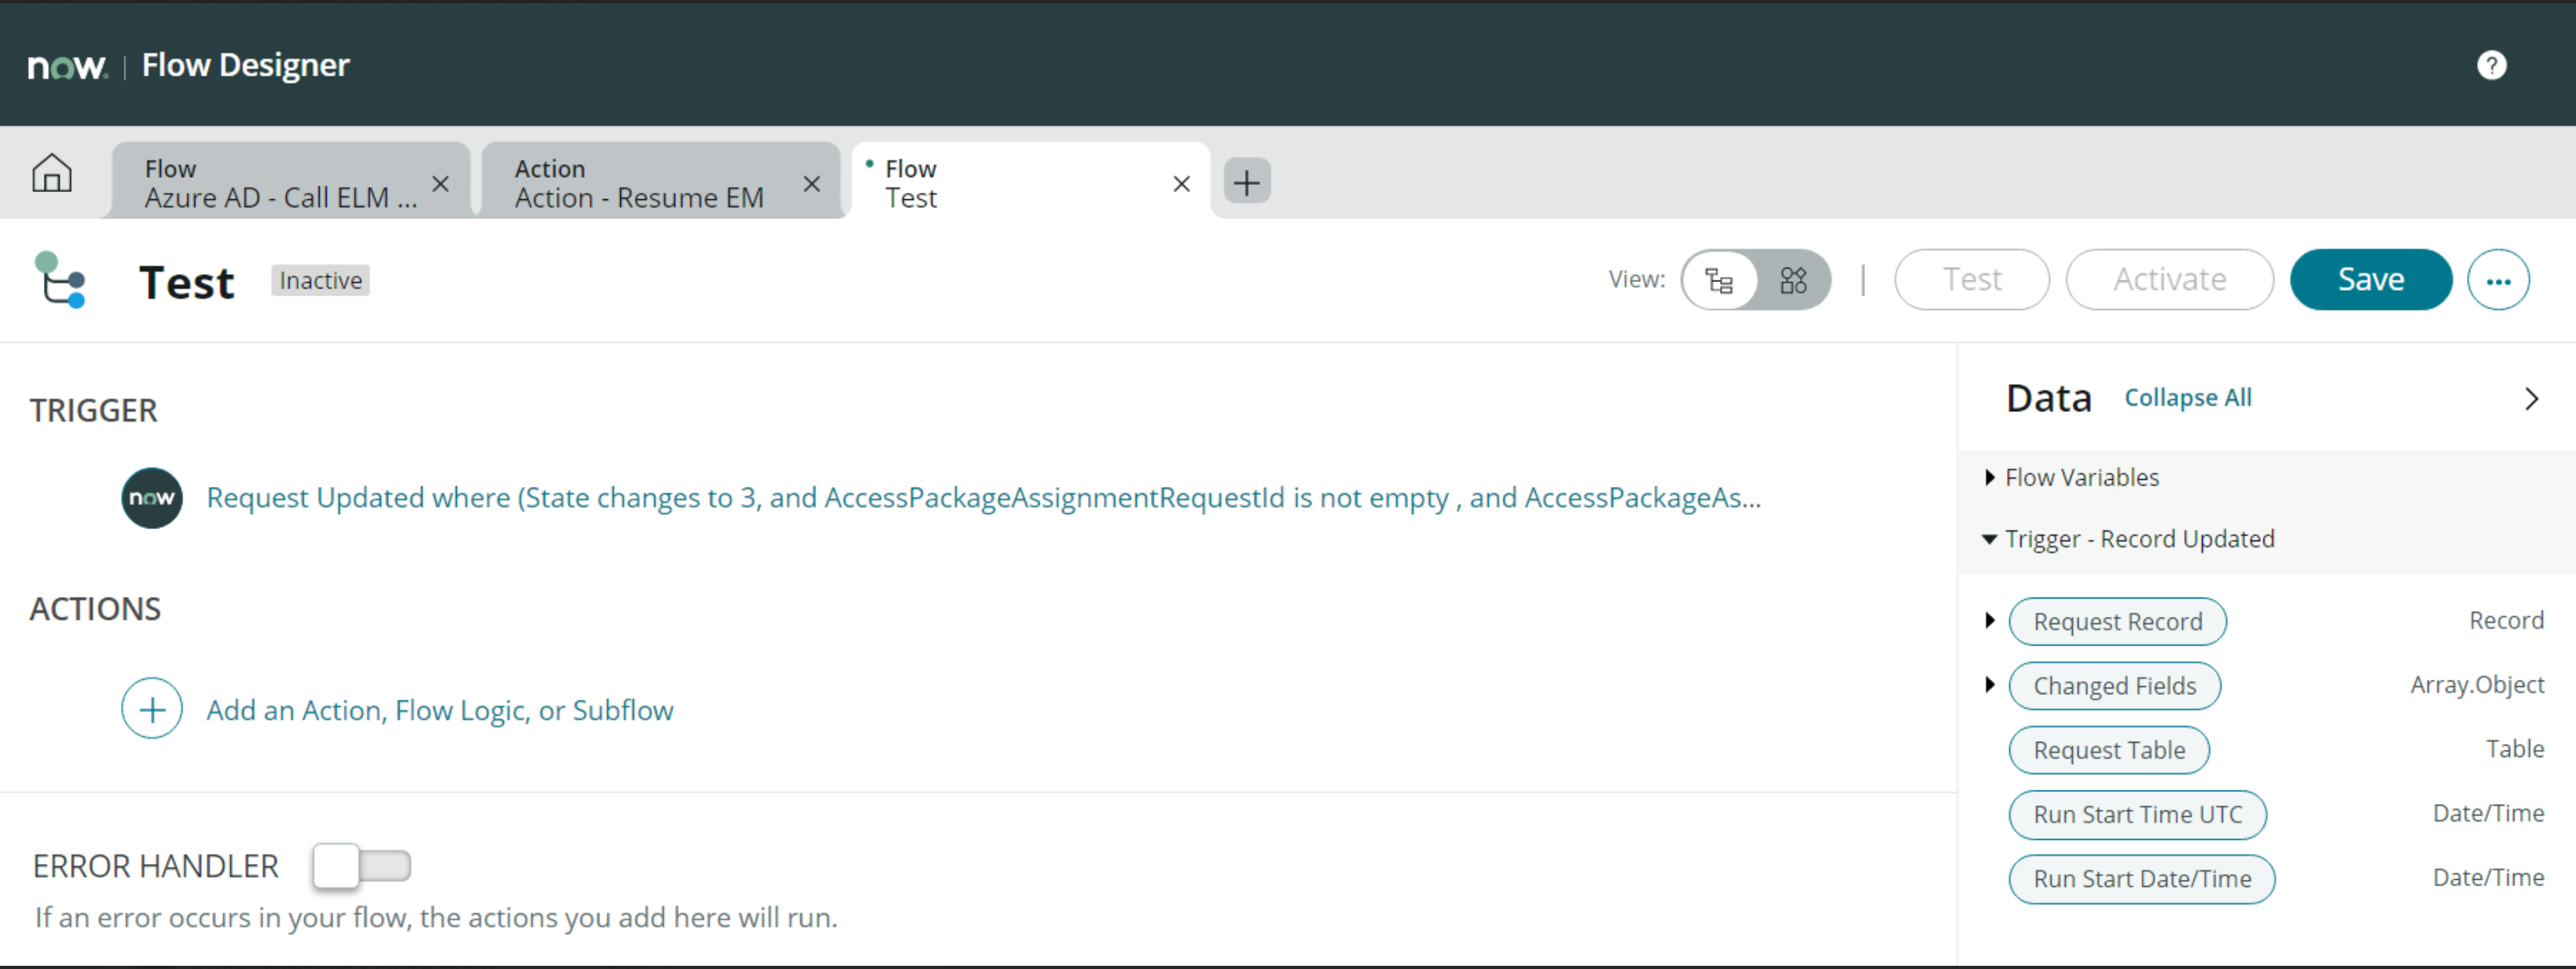The height and width of the screenshot is (969, 2576).
Task: Click Add an Action, Flow Logic, or Subflow
Action: point(440,710)
